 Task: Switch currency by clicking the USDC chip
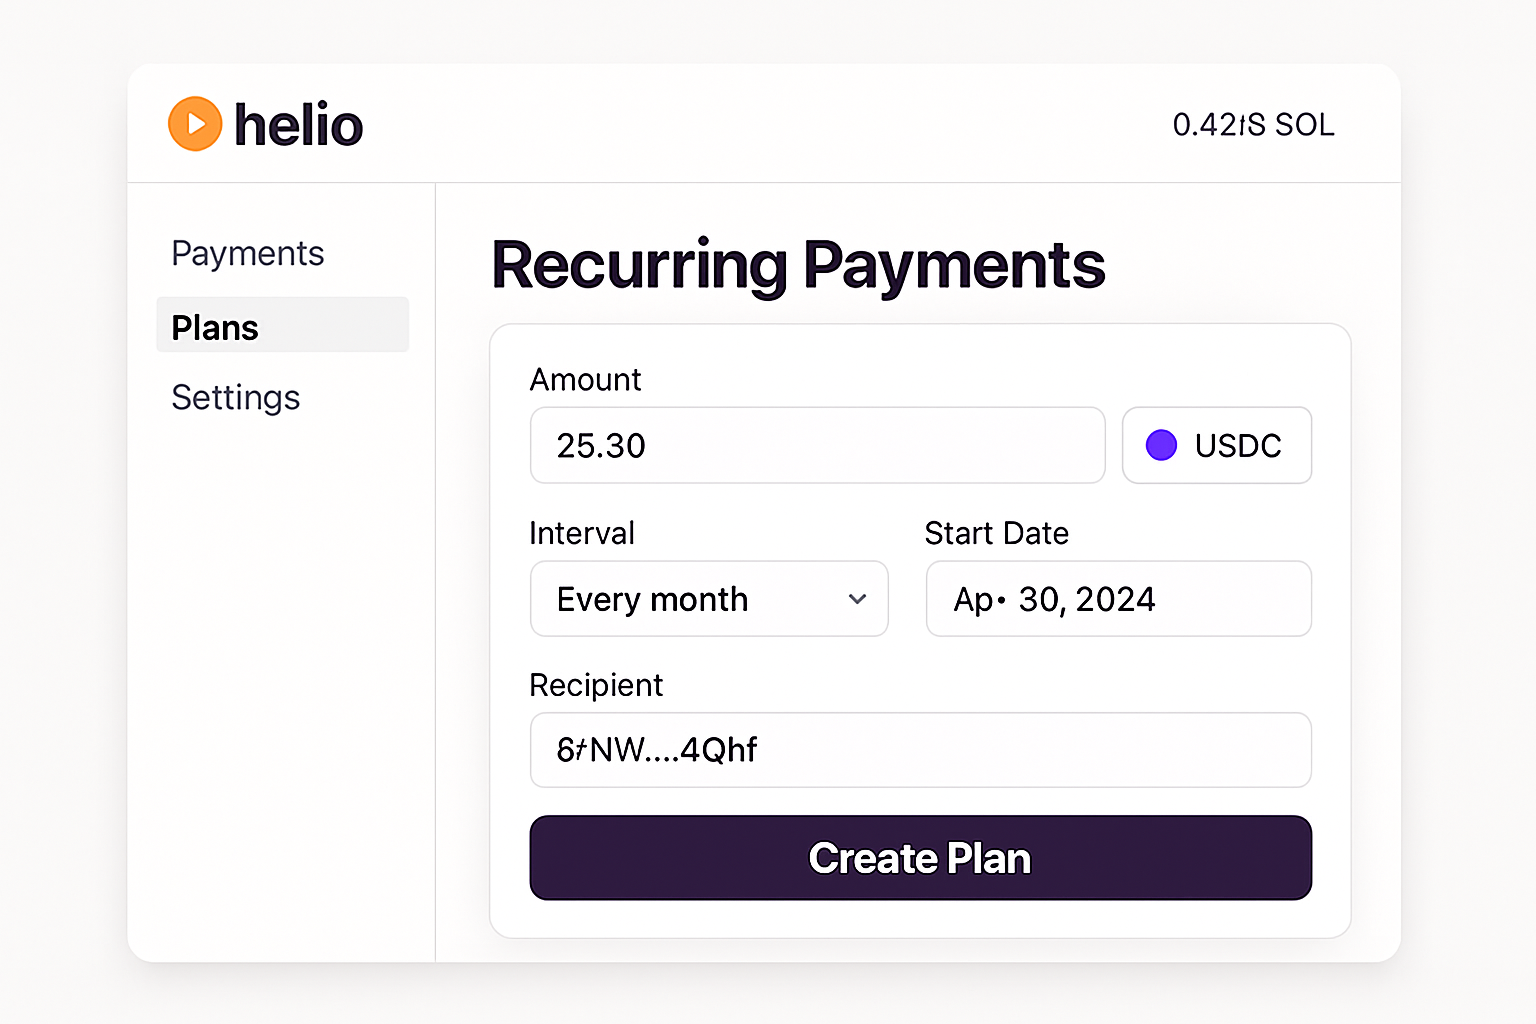pyautogui.click(x=1217, y=445)
